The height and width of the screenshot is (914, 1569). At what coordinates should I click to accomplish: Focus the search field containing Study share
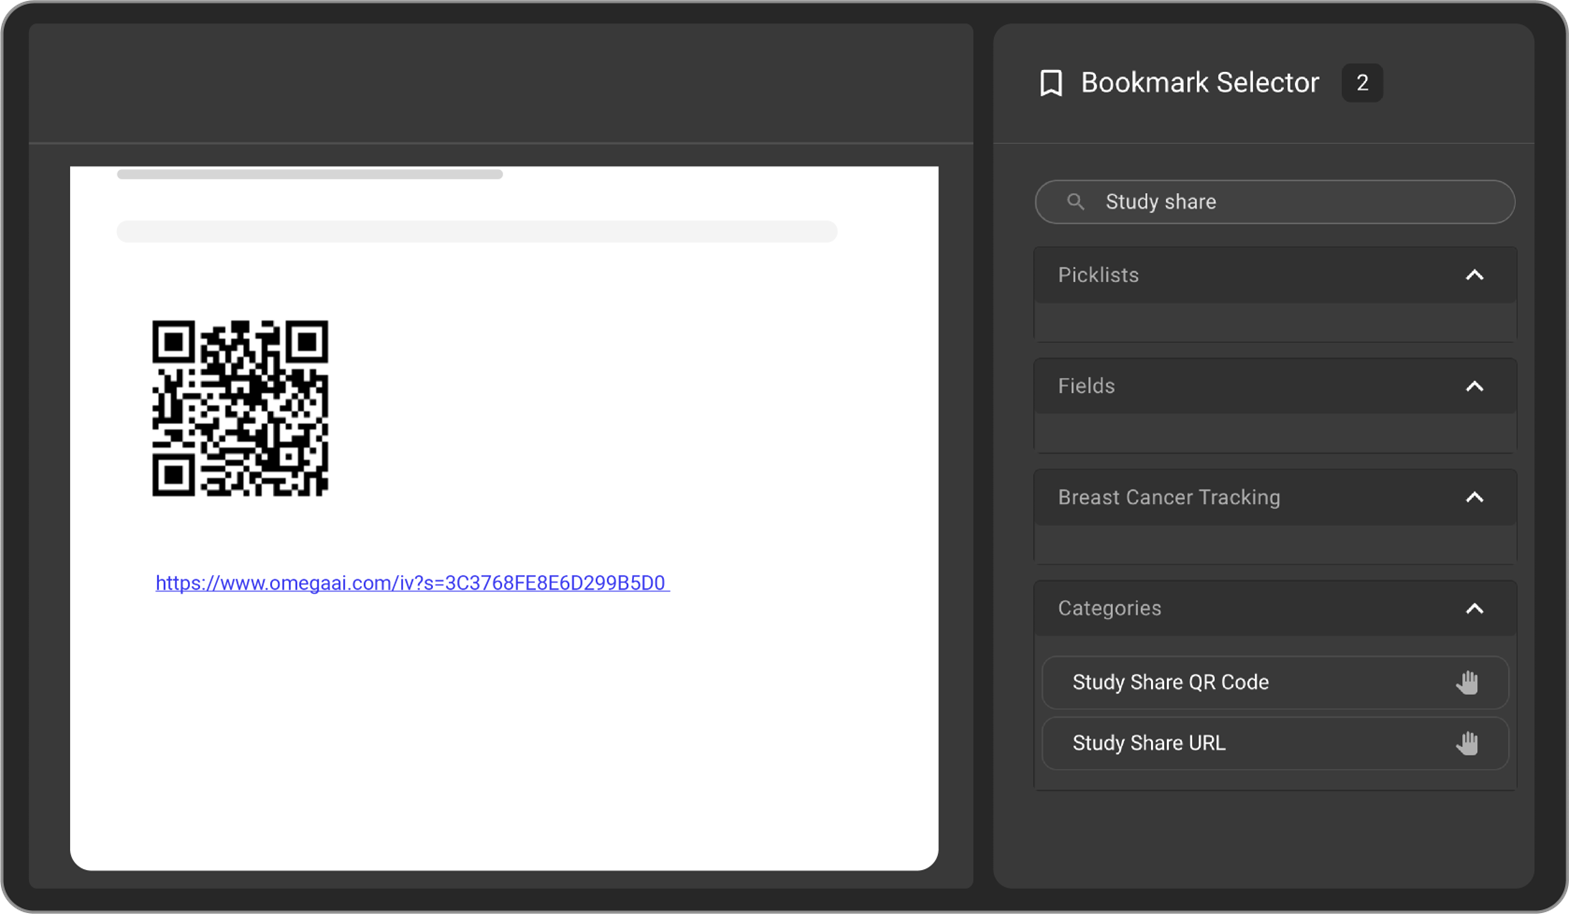click(x=1290, y=202)
